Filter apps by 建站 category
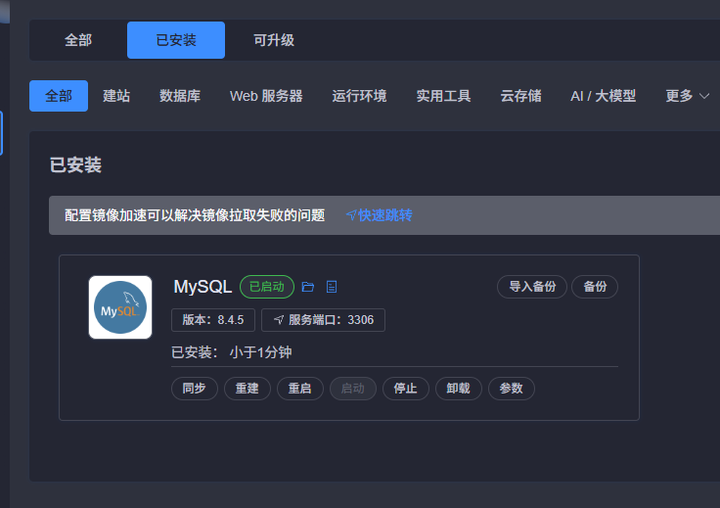The height and width of the screenshot is (508, 720). click(x=117, y=96)
